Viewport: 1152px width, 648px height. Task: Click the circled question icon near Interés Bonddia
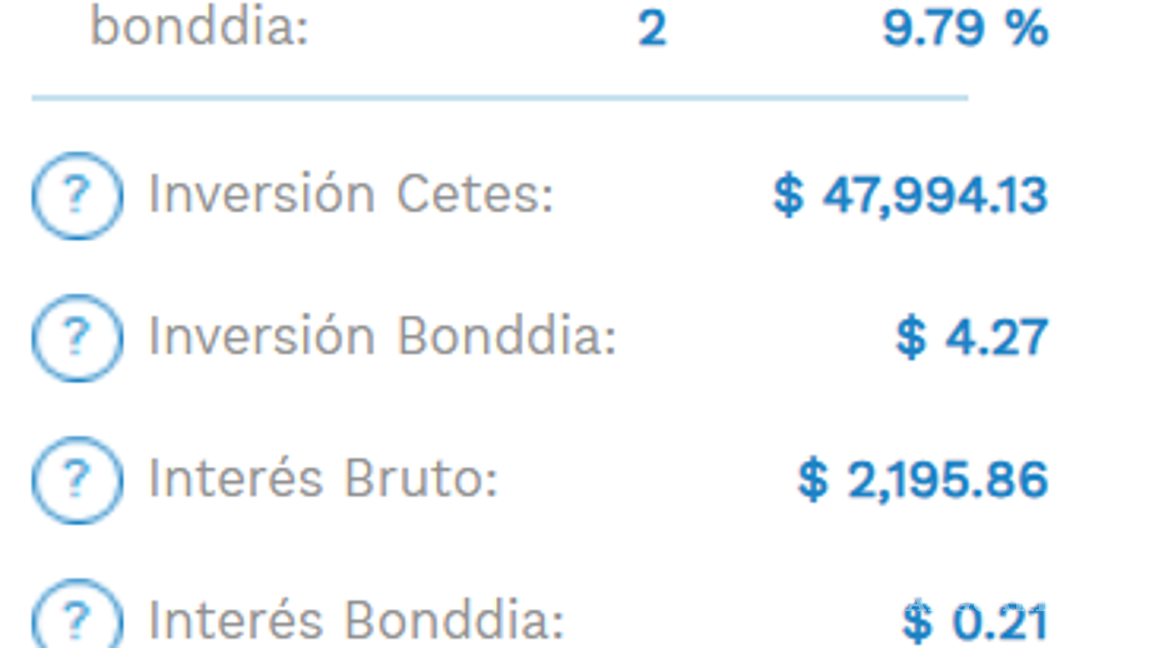(x=77, y=618)
